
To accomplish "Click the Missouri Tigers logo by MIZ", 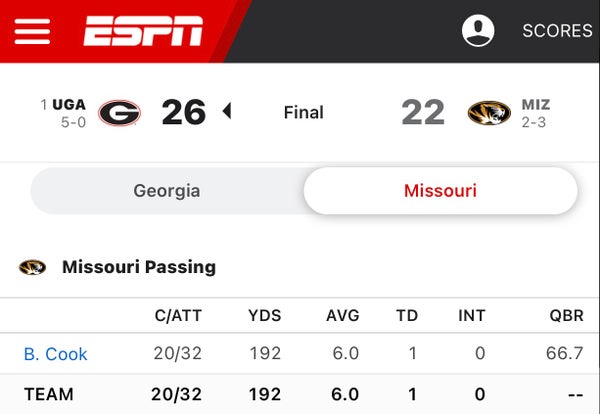I will click(489, 113).
